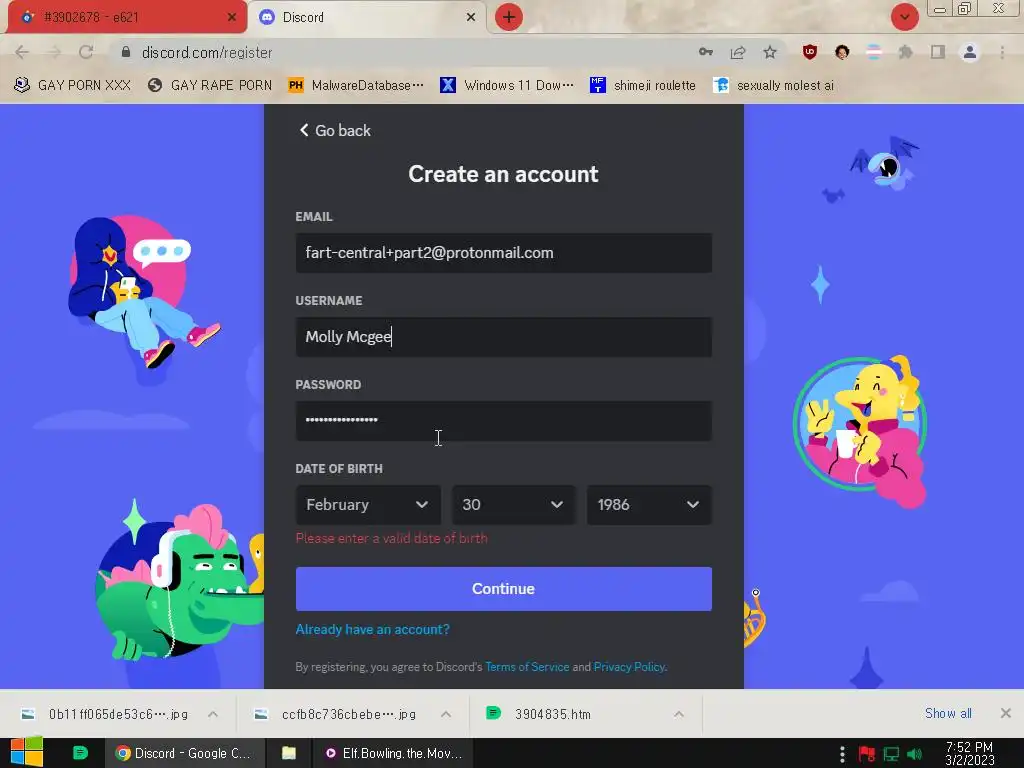Open a new tab with the plus button
The image size is (1024, 768).
tap(509, 17)
